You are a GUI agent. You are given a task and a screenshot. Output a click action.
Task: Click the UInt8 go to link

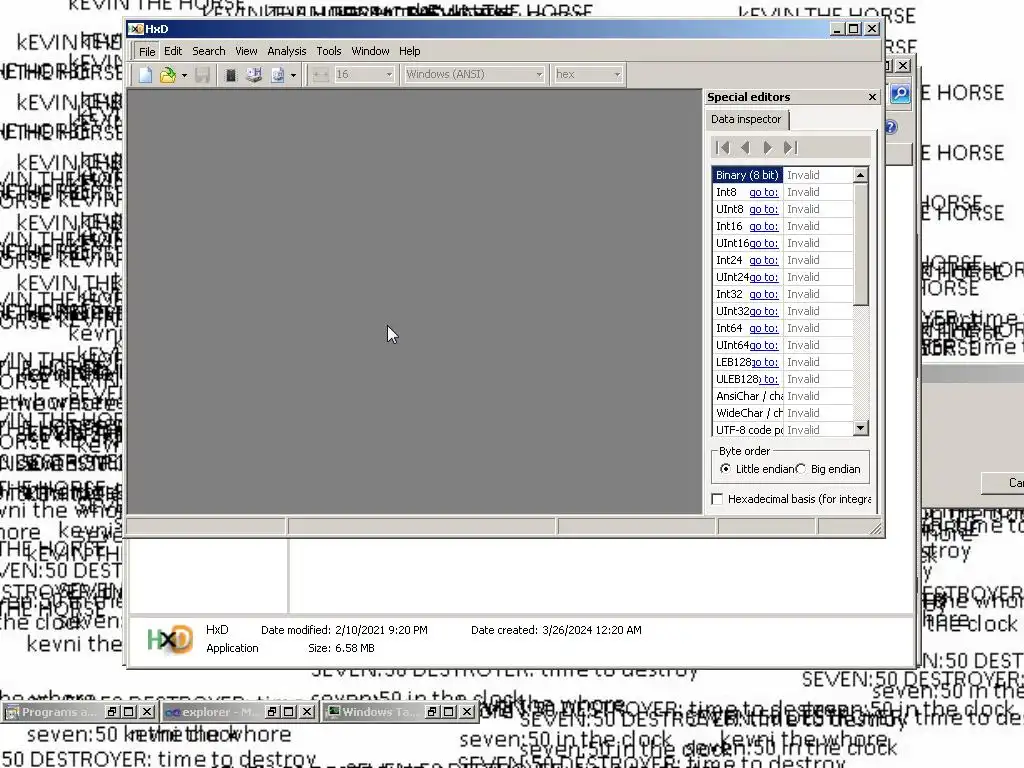coord(763,209)
